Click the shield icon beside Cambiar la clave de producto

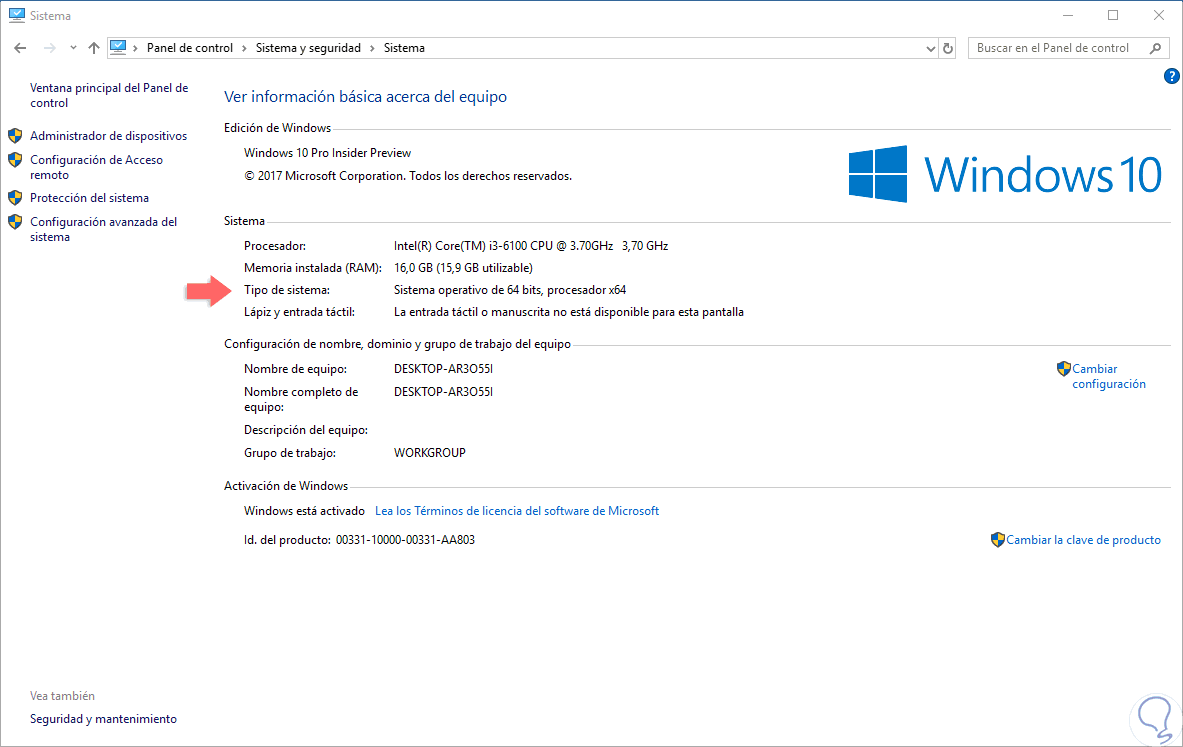pos(997,539)
